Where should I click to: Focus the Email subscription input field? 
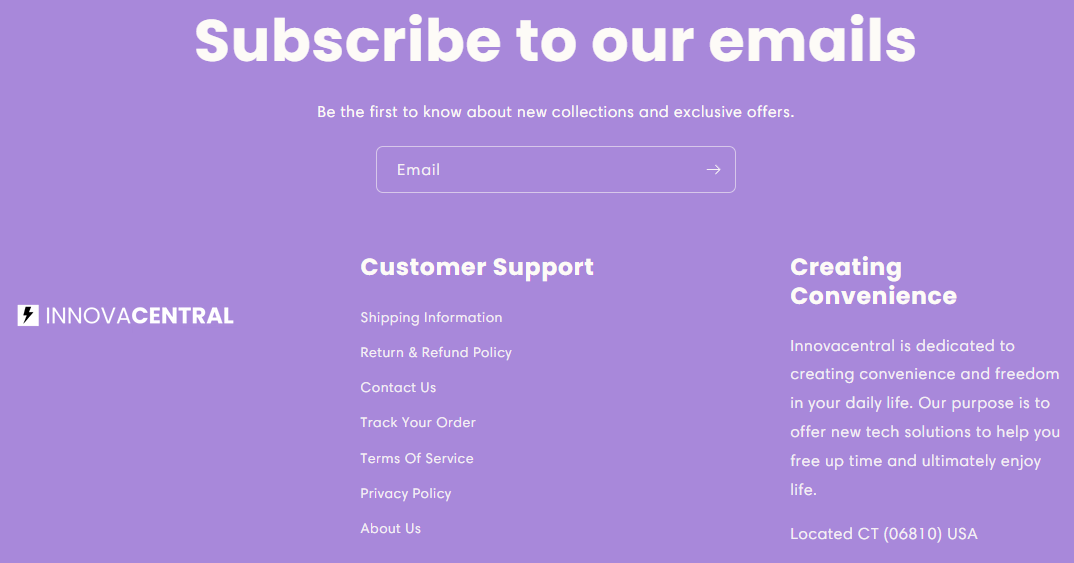(x=555, y=169)
